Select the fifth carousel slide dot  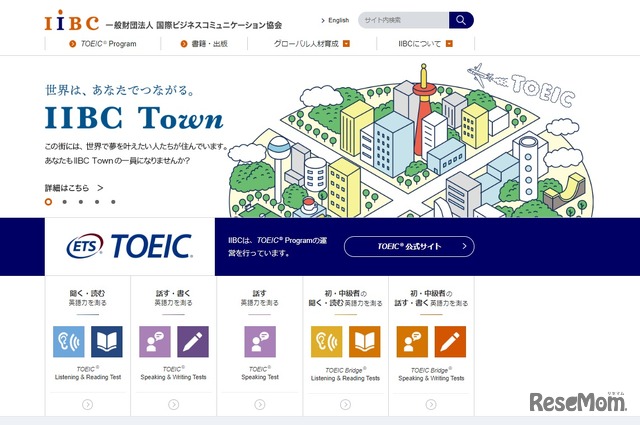pyautogui.click(x=113, y=202)
